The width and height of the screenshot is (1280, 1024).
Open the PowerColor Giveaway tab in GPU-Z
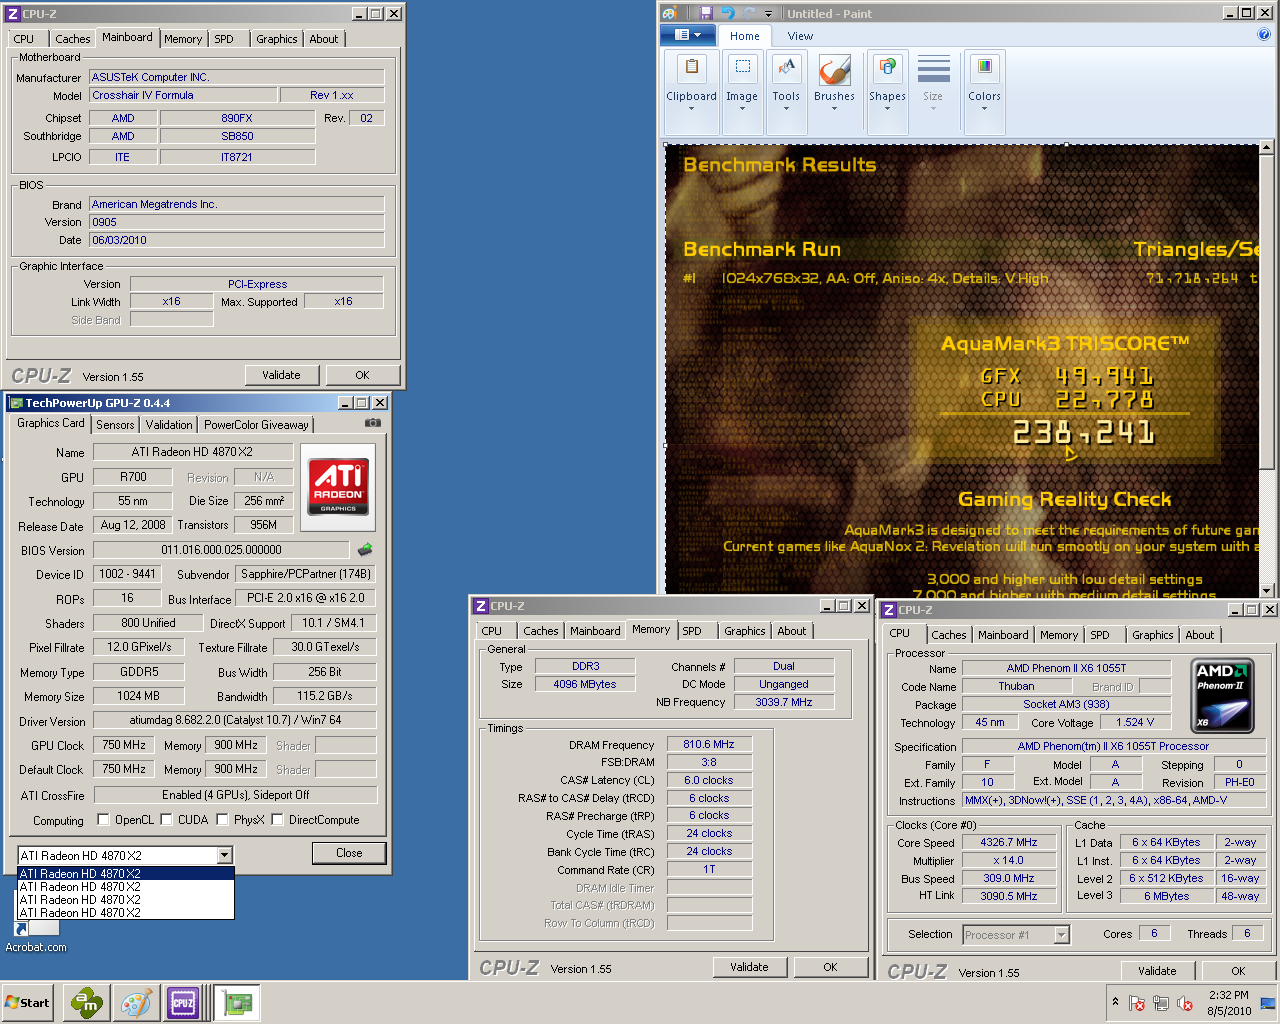[256, 425]
